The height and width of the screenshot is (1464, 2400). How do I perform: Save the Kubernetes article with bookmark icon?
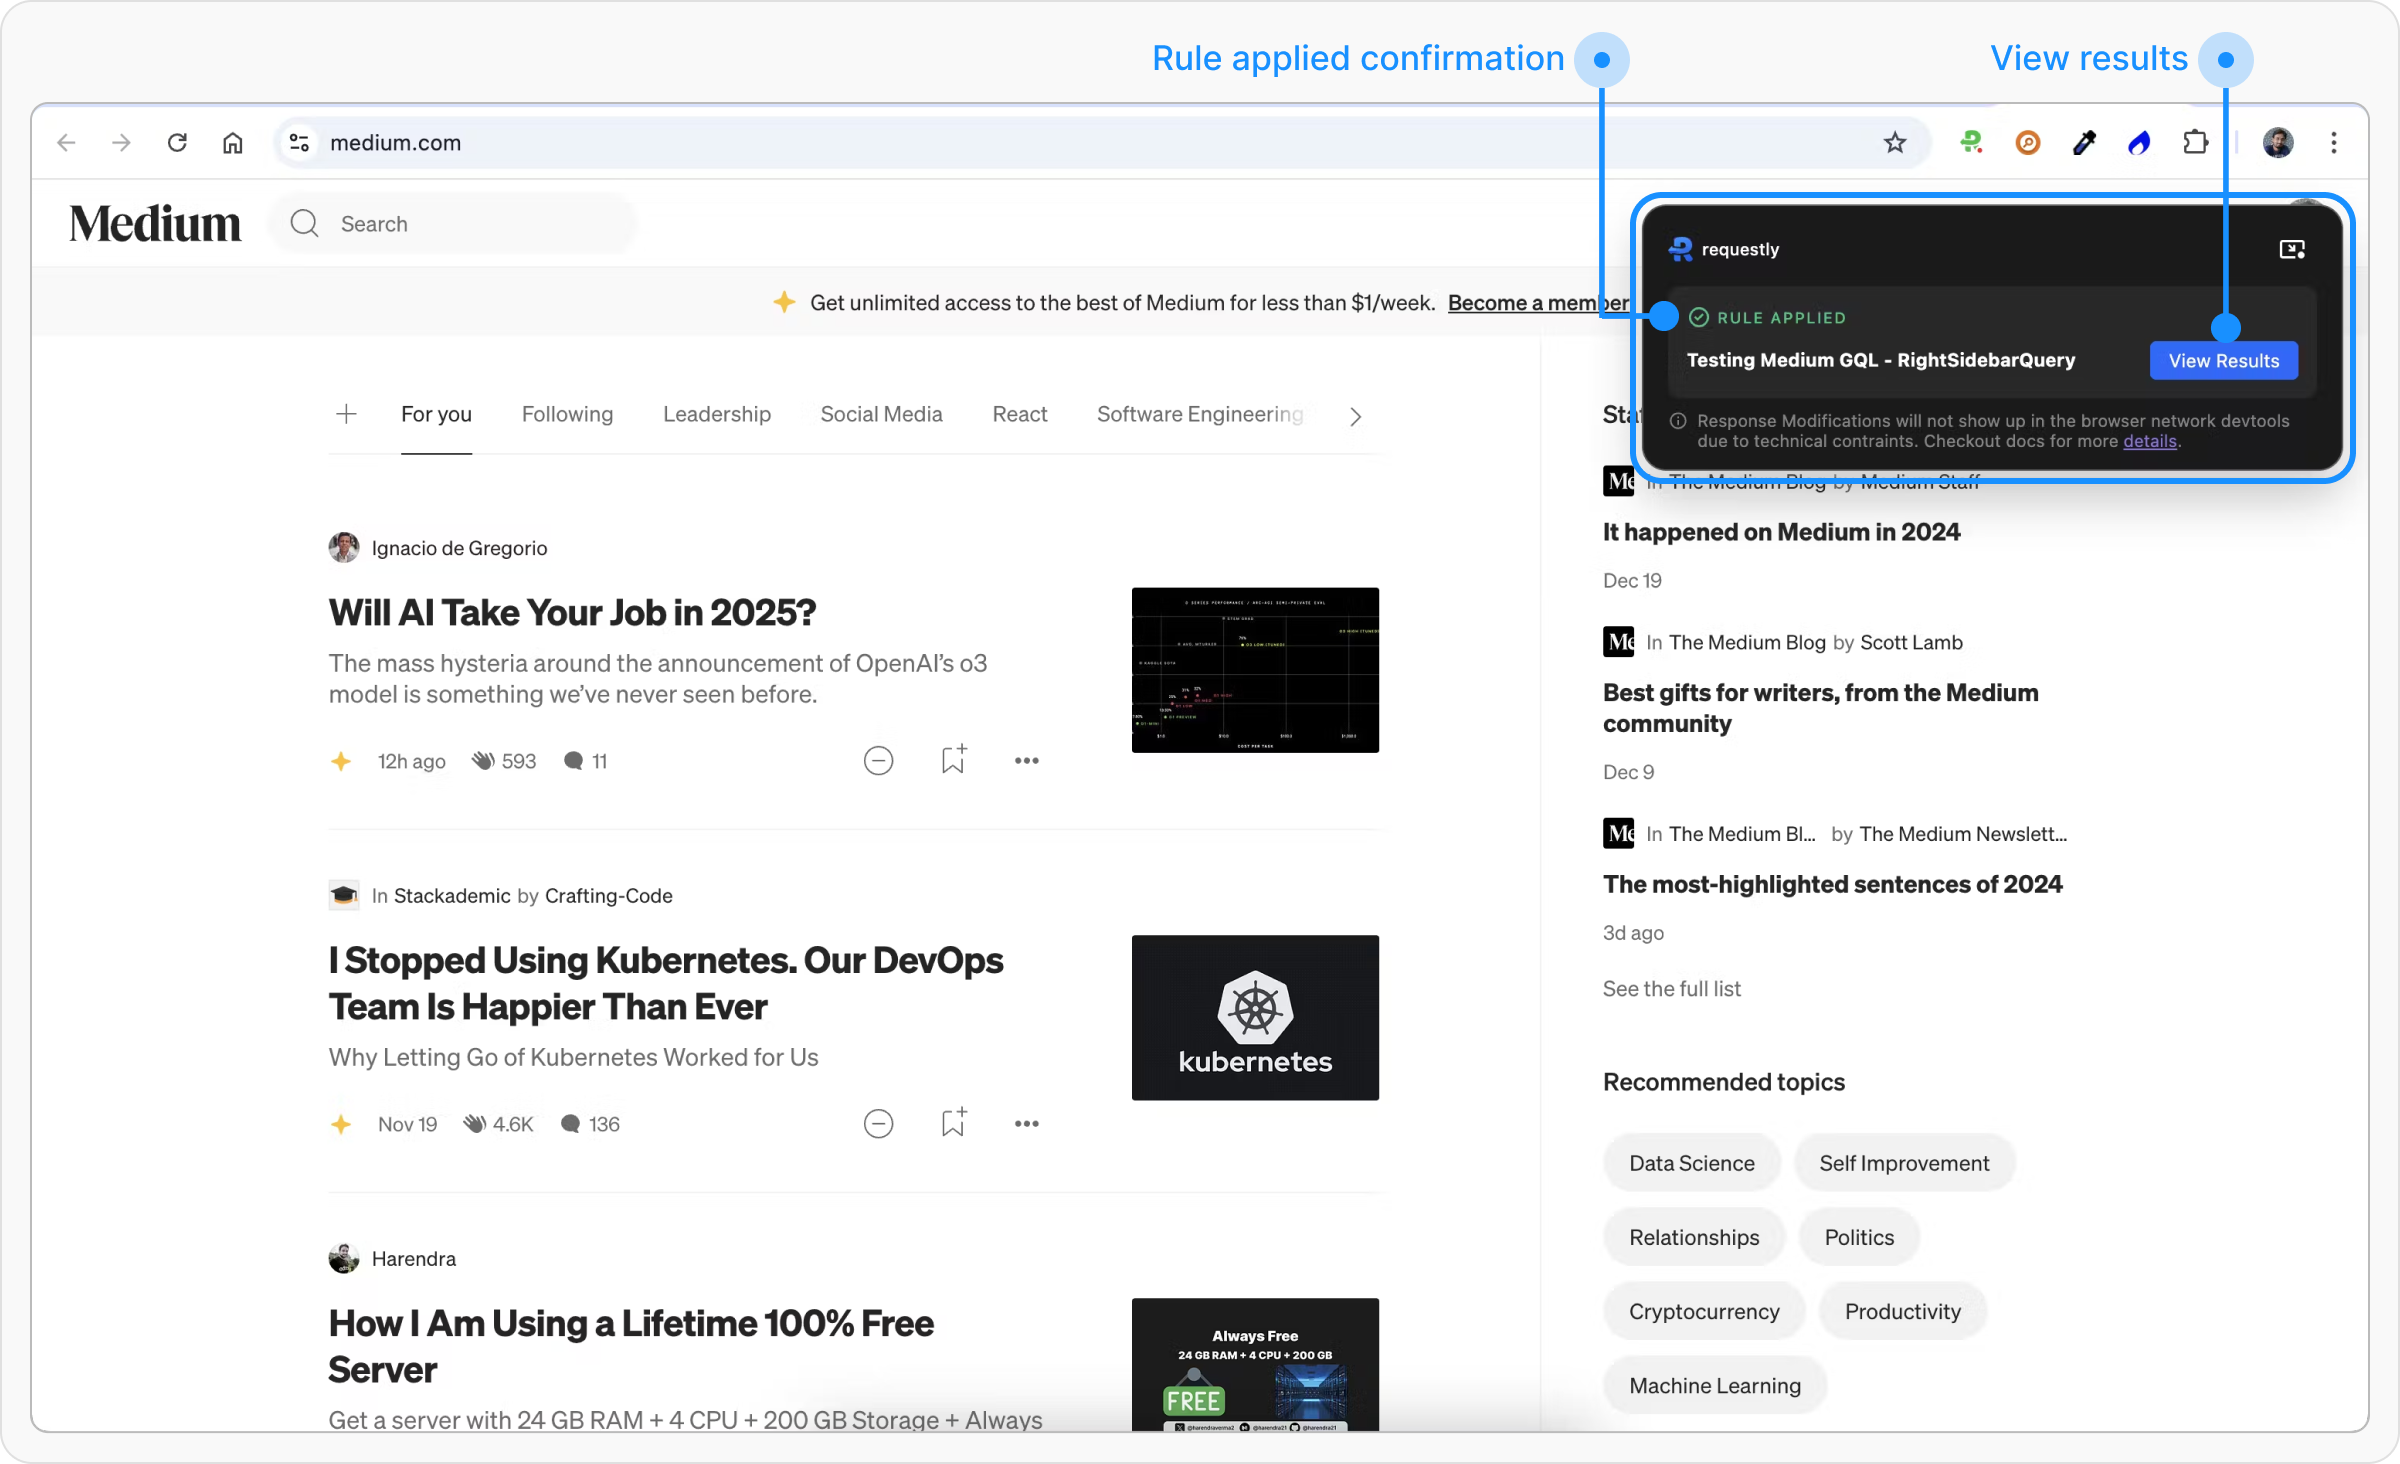click(x=953, y=1123)
